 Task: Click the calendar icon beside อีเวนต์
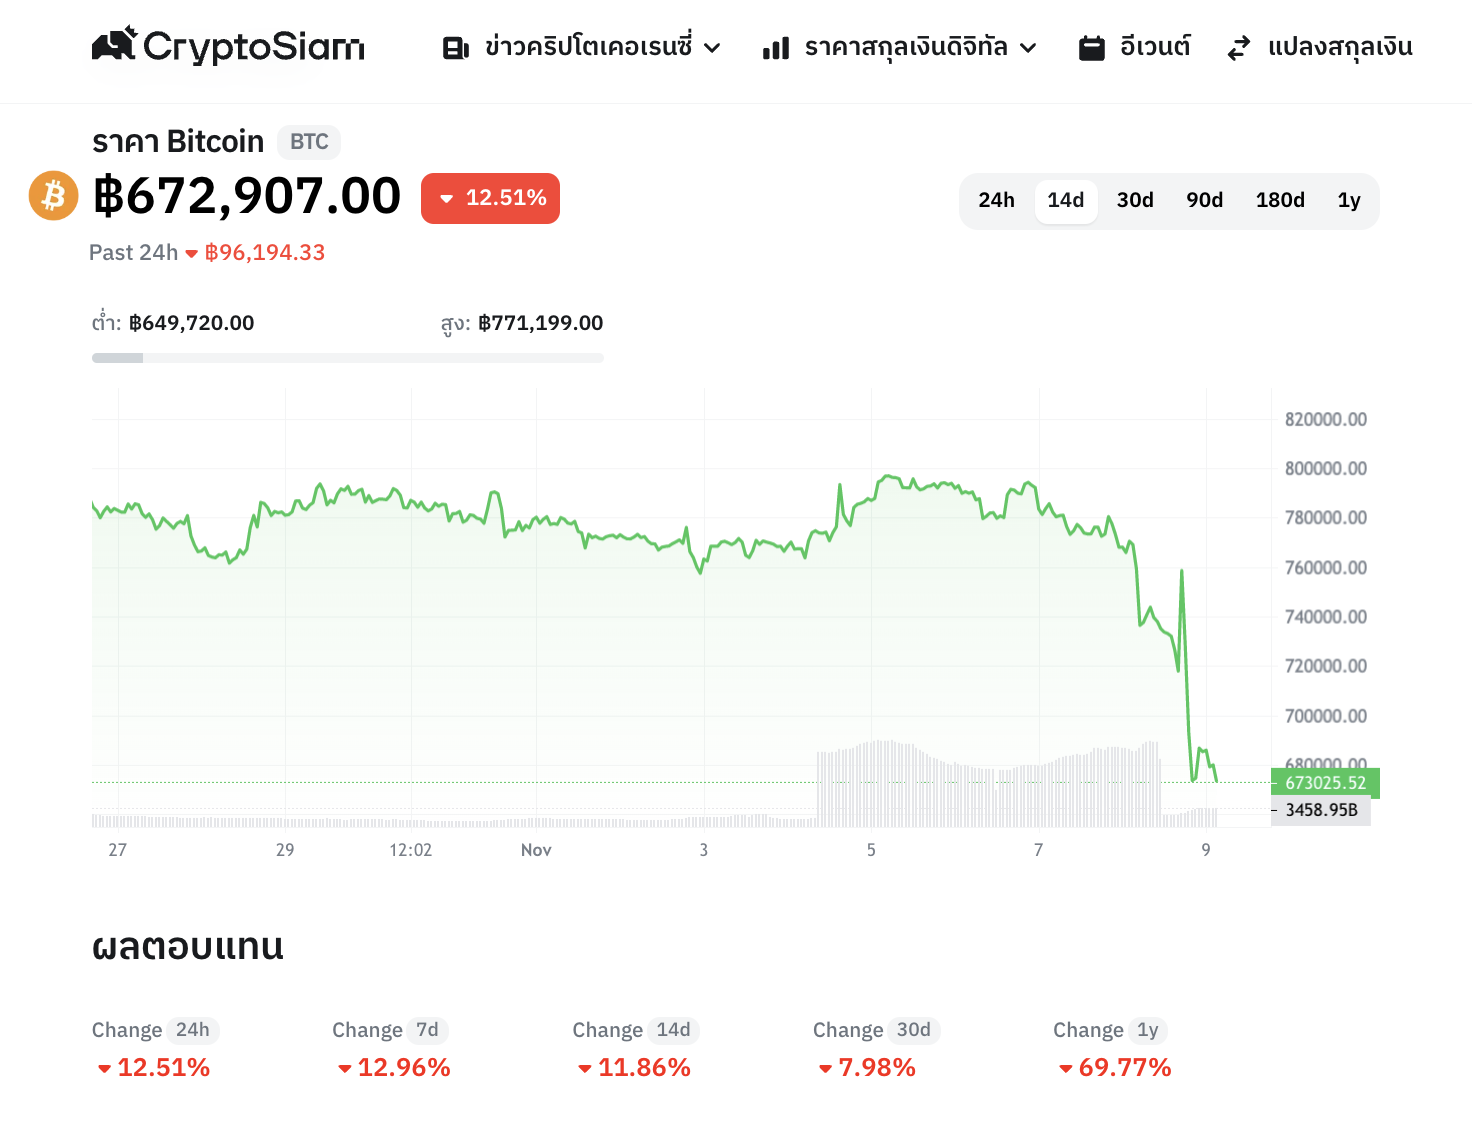click(1092, 48)
